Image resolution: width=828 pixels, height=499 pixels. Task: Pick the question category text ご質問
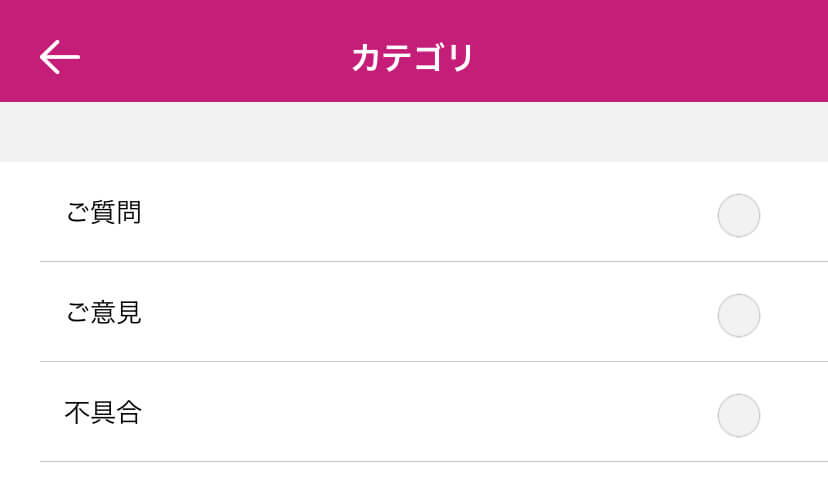103,213
